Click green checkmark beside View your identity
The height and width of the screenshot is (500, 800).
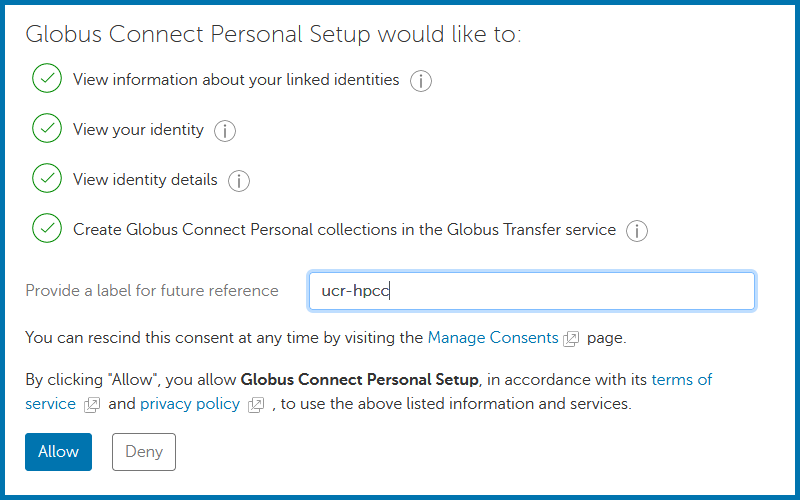[x=47, y=129]
